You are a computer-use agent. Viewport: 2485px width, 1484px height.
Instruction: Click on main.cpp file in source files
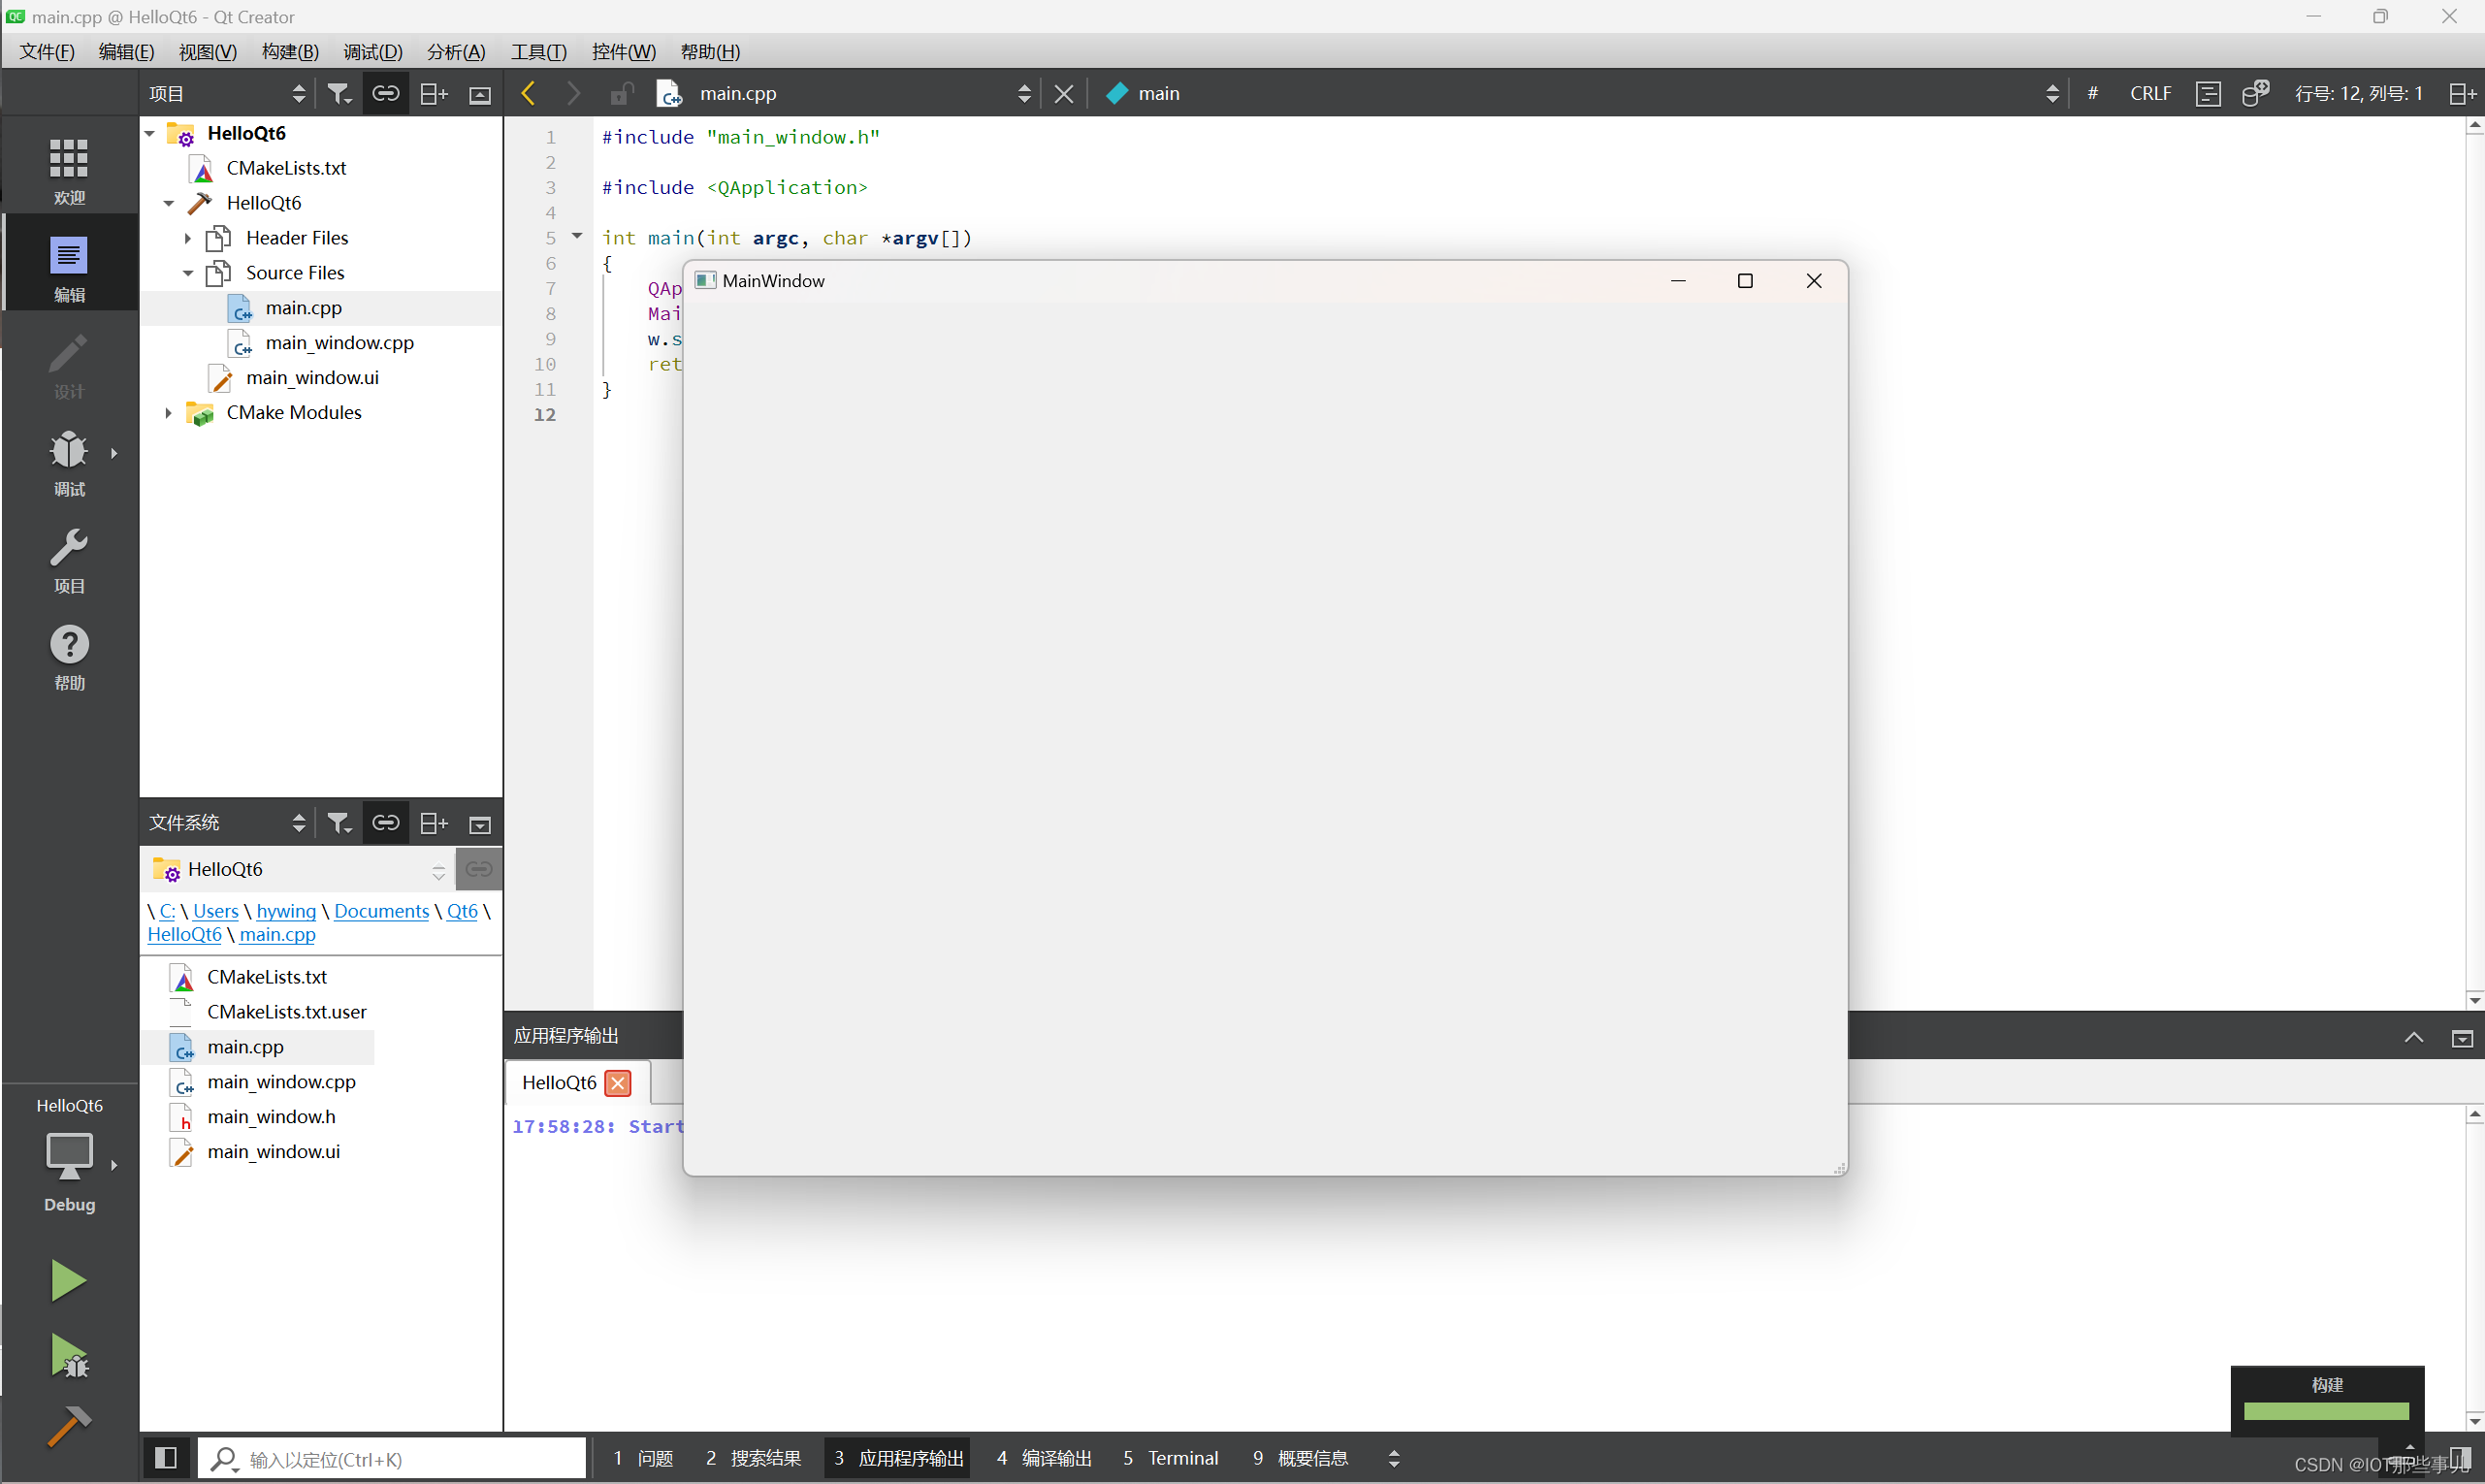click(302, 307)
